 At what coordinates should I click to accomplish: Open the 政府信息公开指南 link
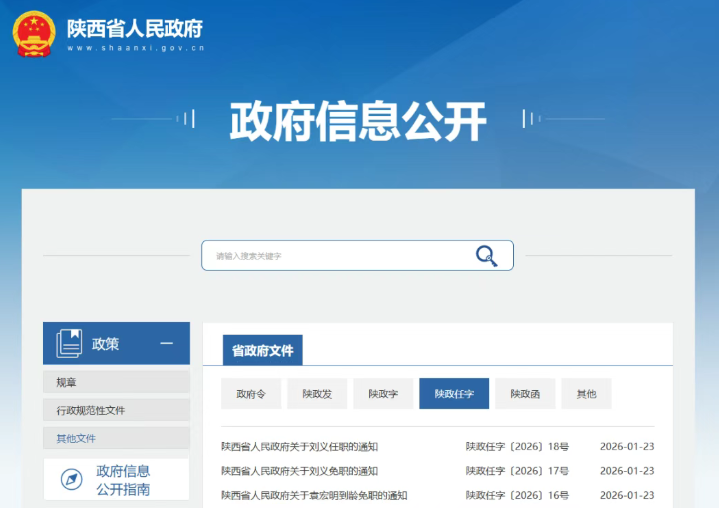pos(123,480)
